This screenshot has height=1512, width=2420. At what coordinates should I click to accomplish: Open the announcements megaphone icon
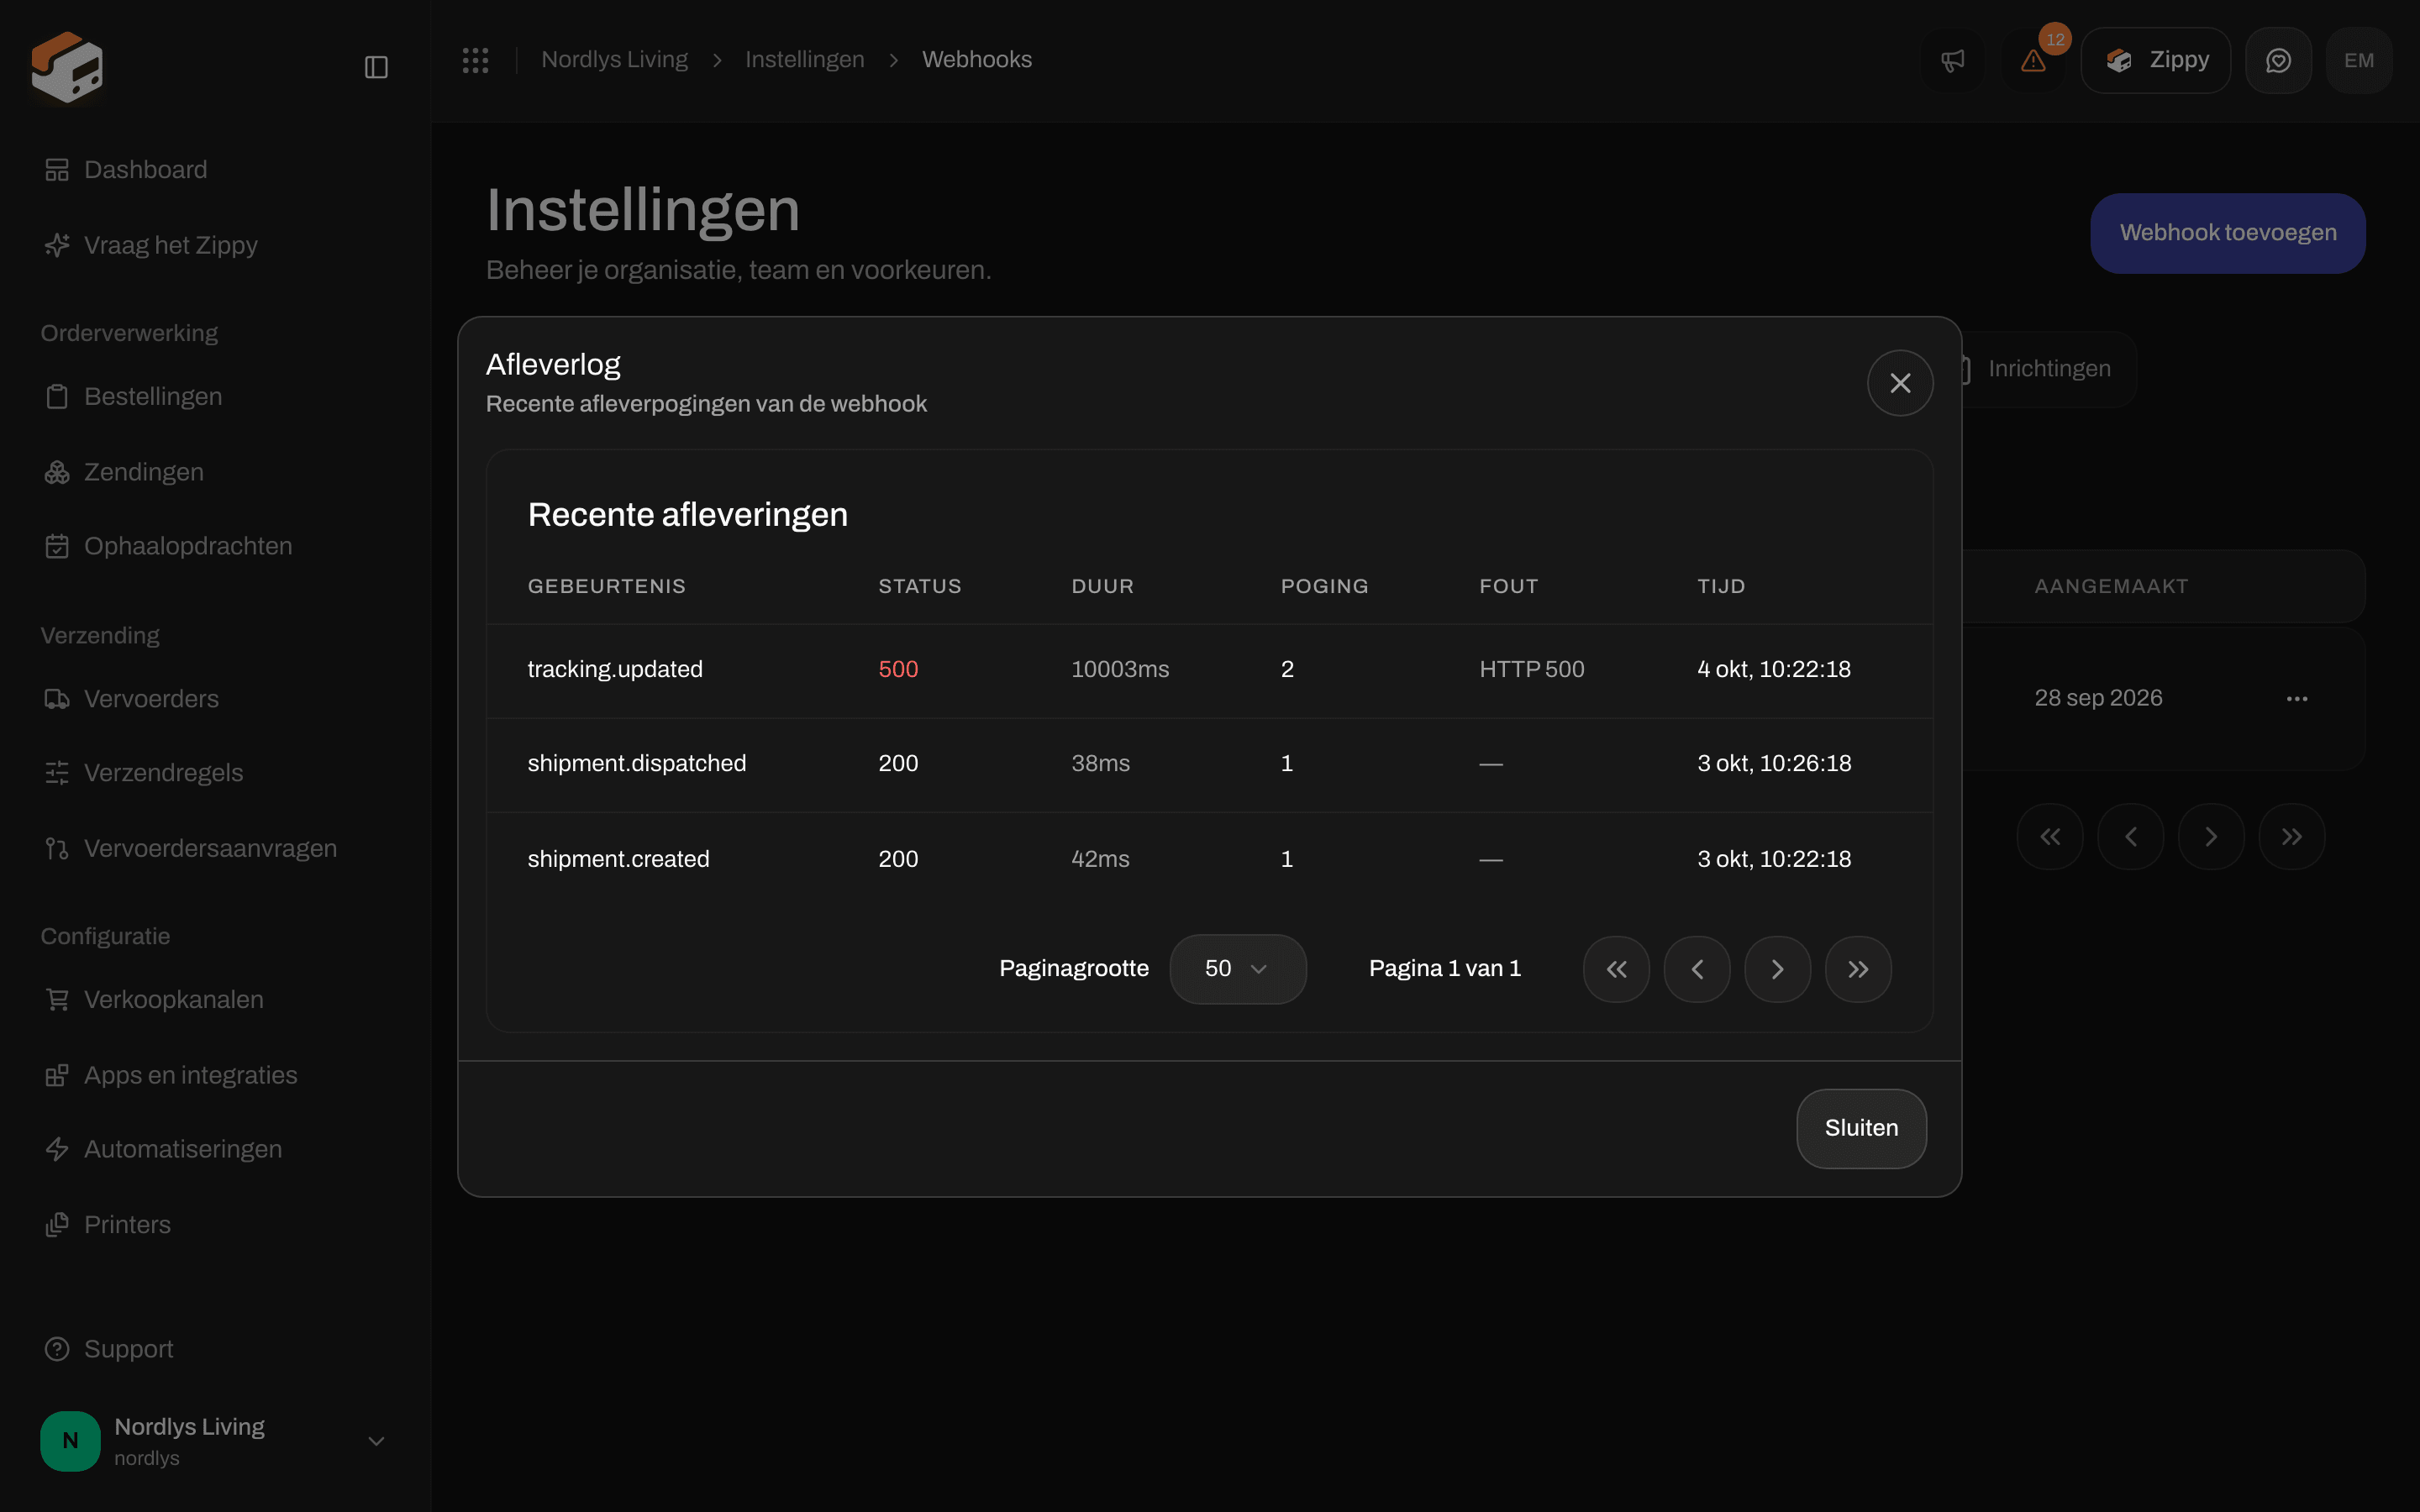point(1953,61)
